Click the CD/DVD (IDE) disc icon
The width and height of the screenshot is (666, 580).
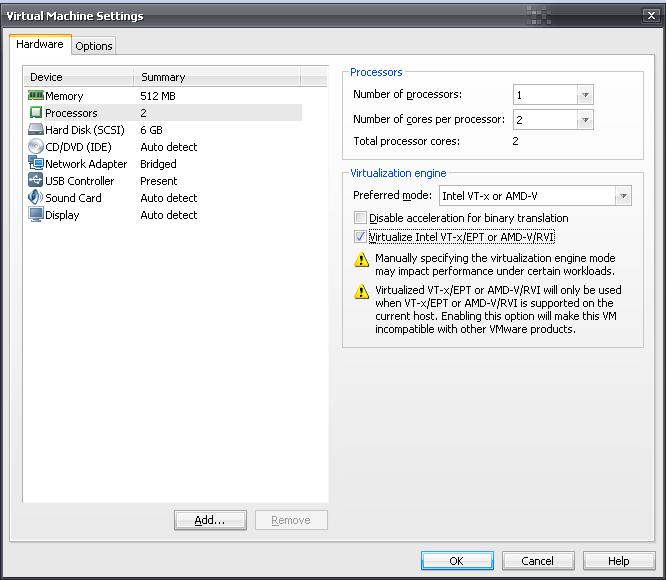[x=36, y=146]
